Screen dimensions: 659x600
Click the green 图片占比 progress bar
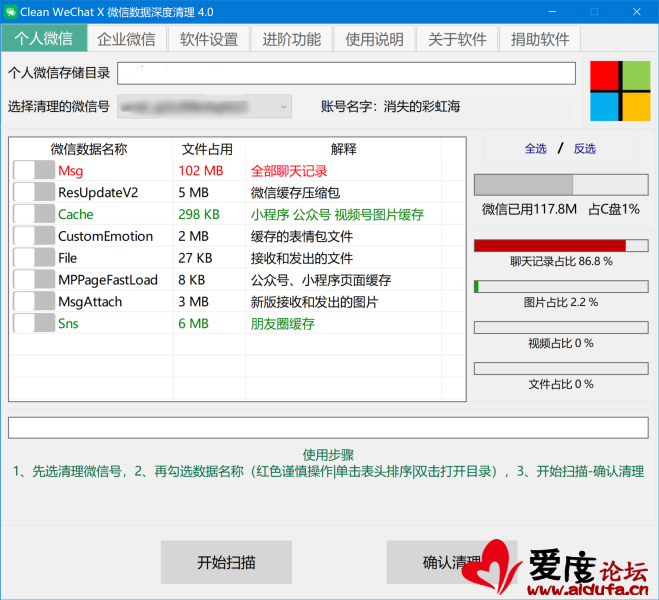pos(561,287)
